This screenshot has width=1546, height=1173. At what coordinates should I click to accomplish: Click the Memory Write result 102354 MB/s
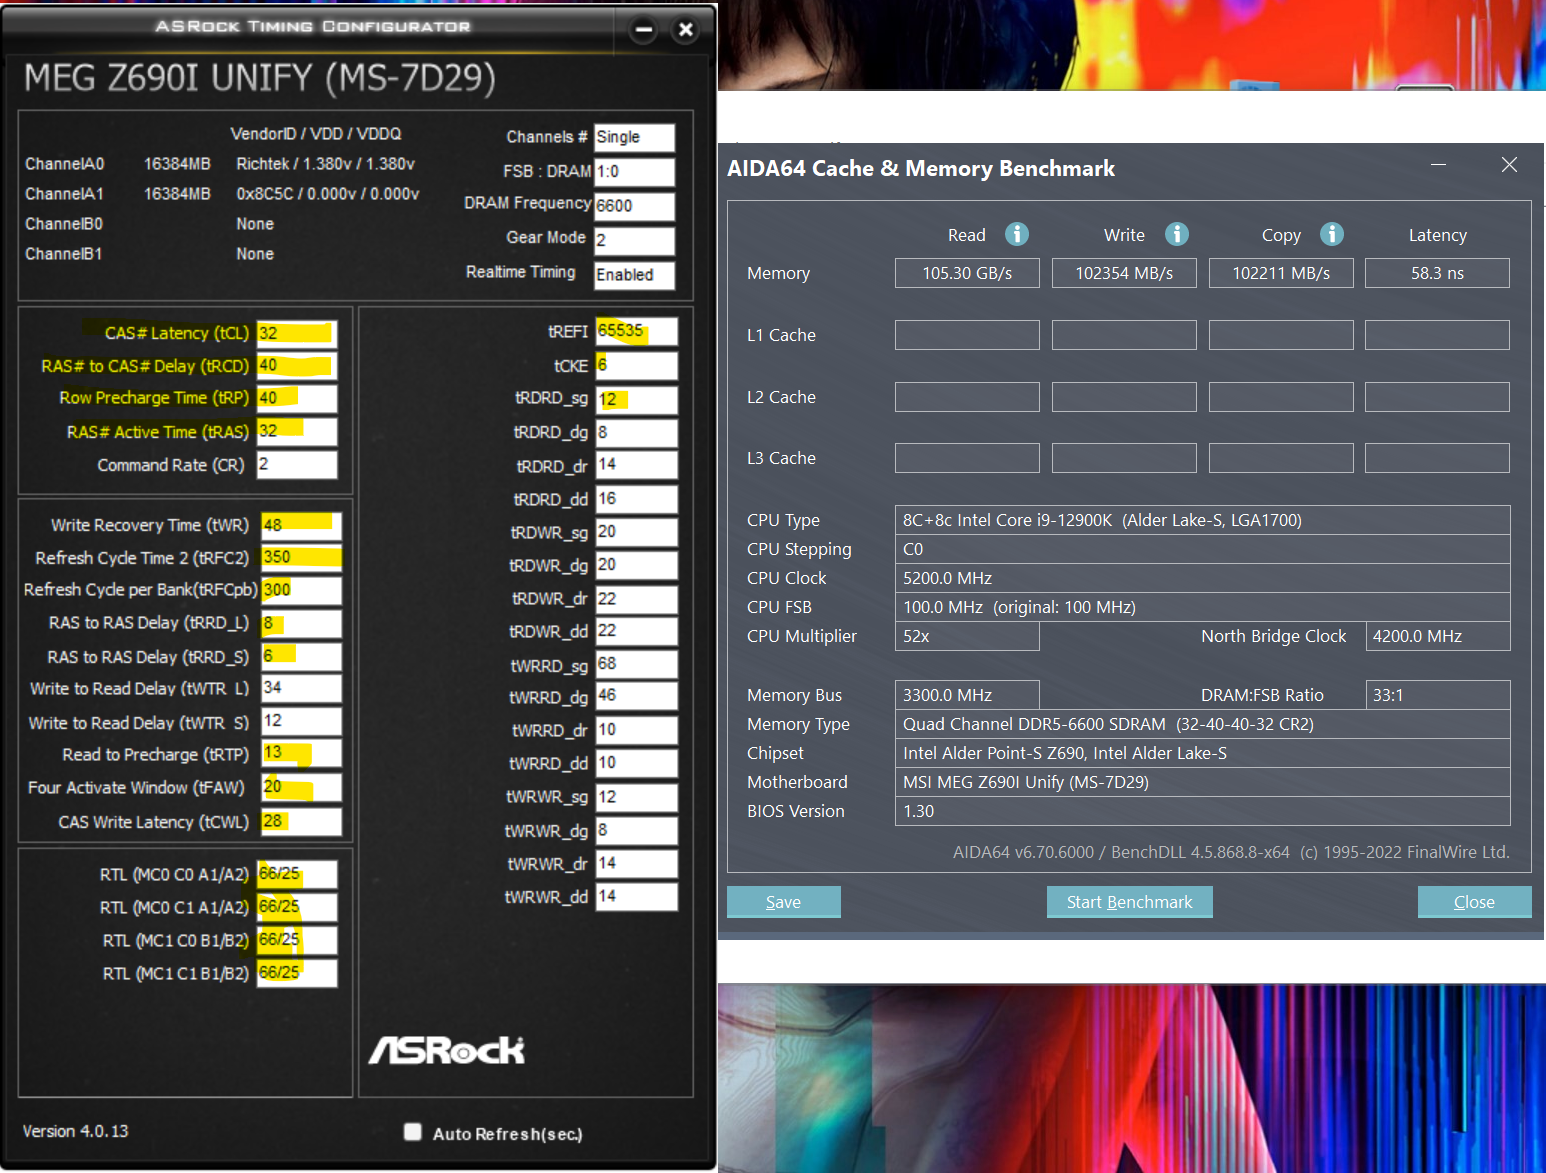point(1124,273)
